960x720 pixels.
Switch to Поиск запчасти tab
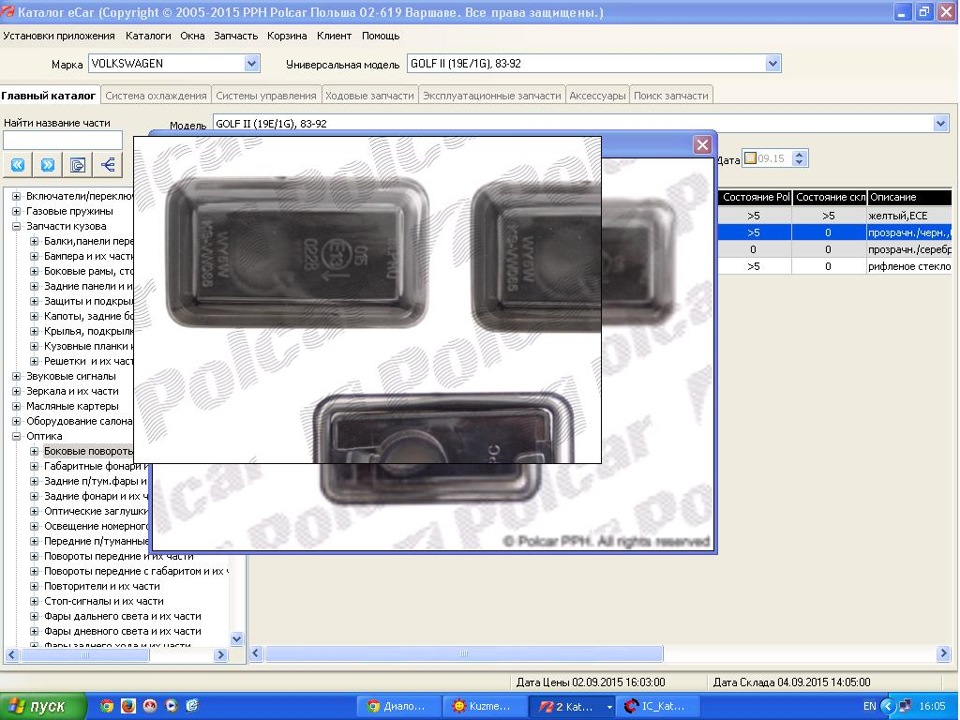click(670, 96)
